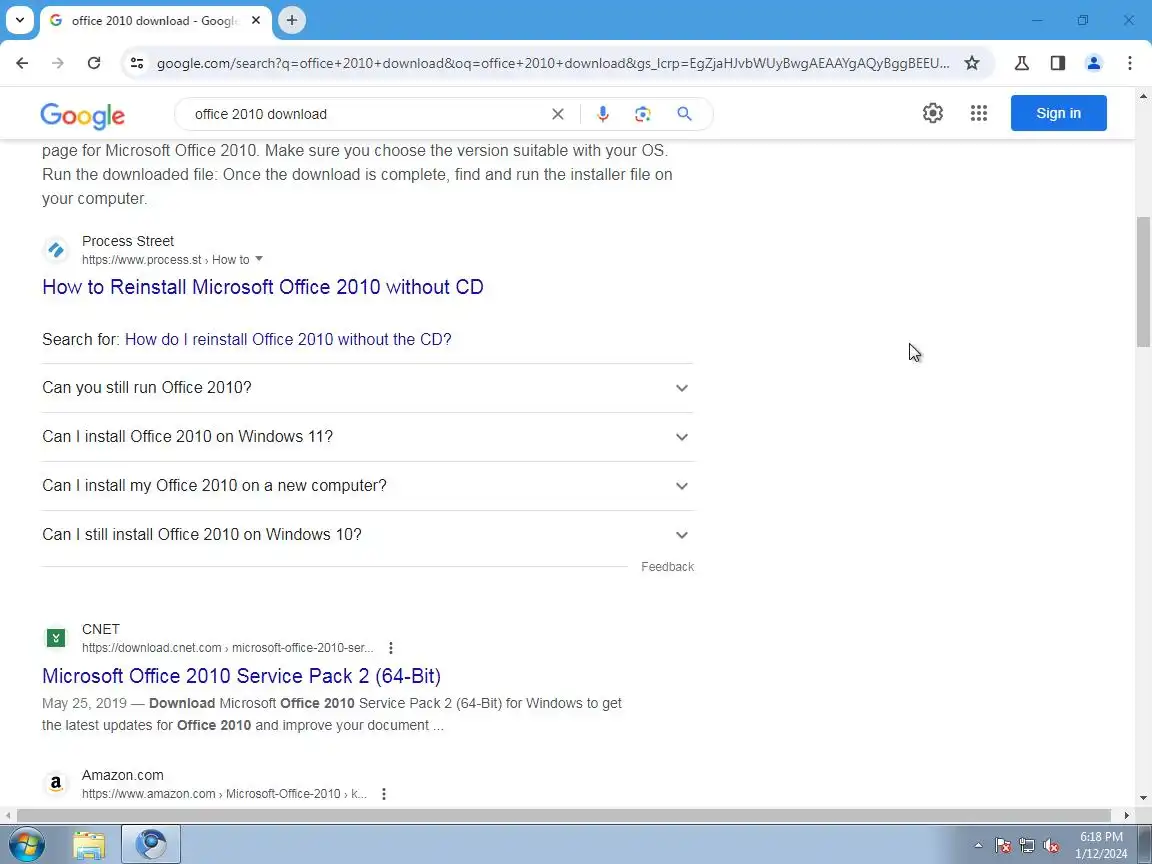This screenshot has width=1152, height=864.
Task: Click the scroll down arrow
Action: (x=1143, y=799)
